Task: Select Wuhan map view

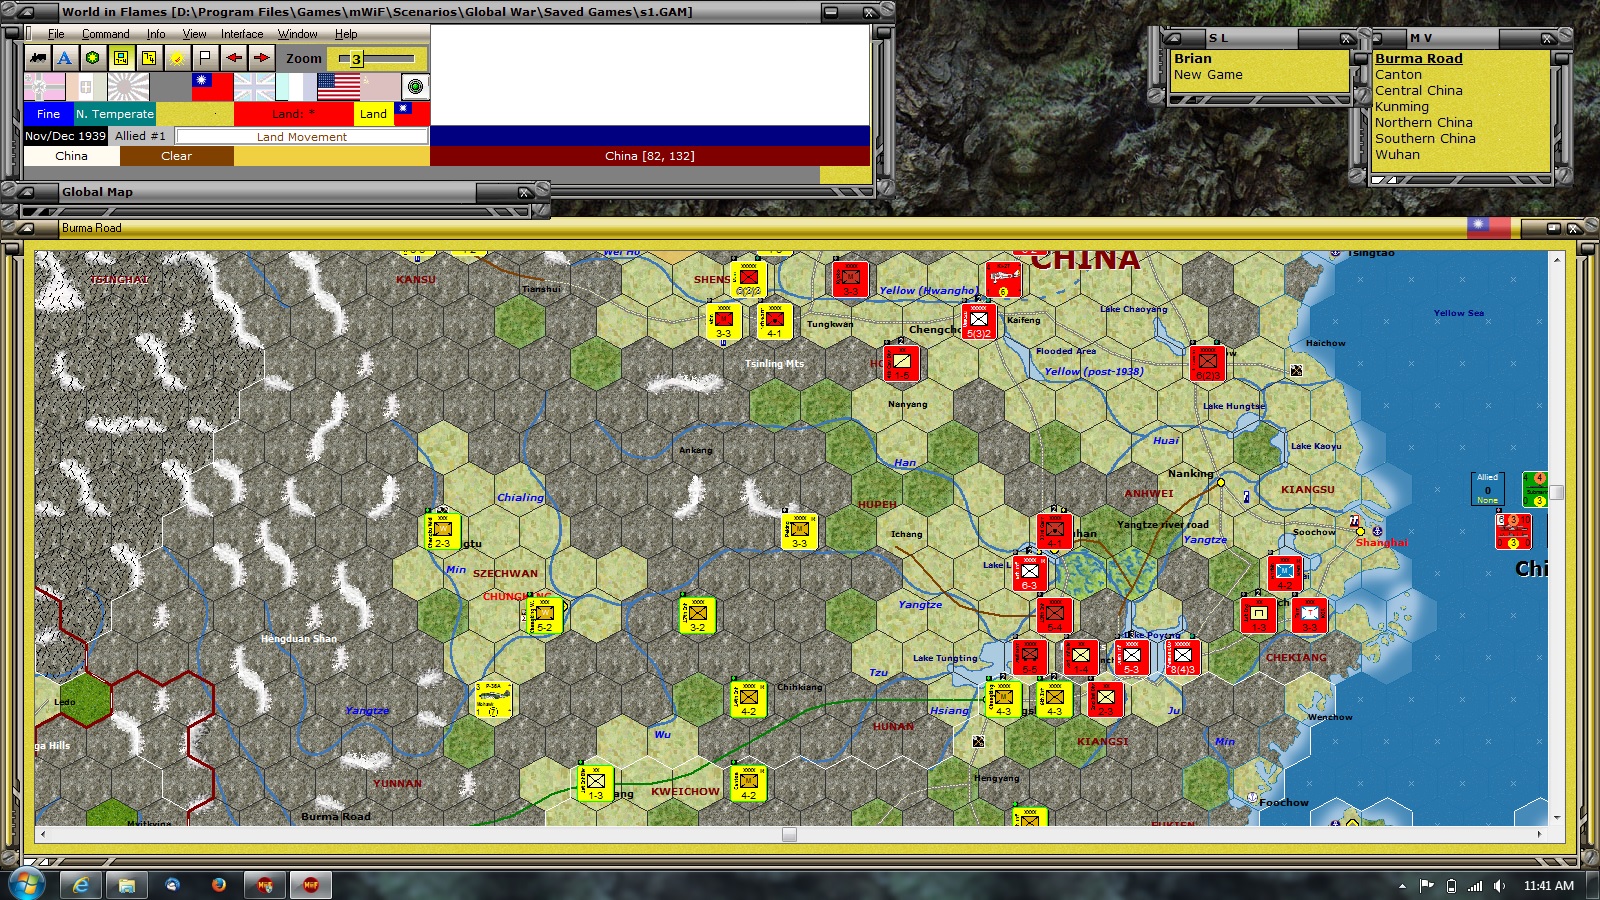Action: click(x=1397, y=155)
